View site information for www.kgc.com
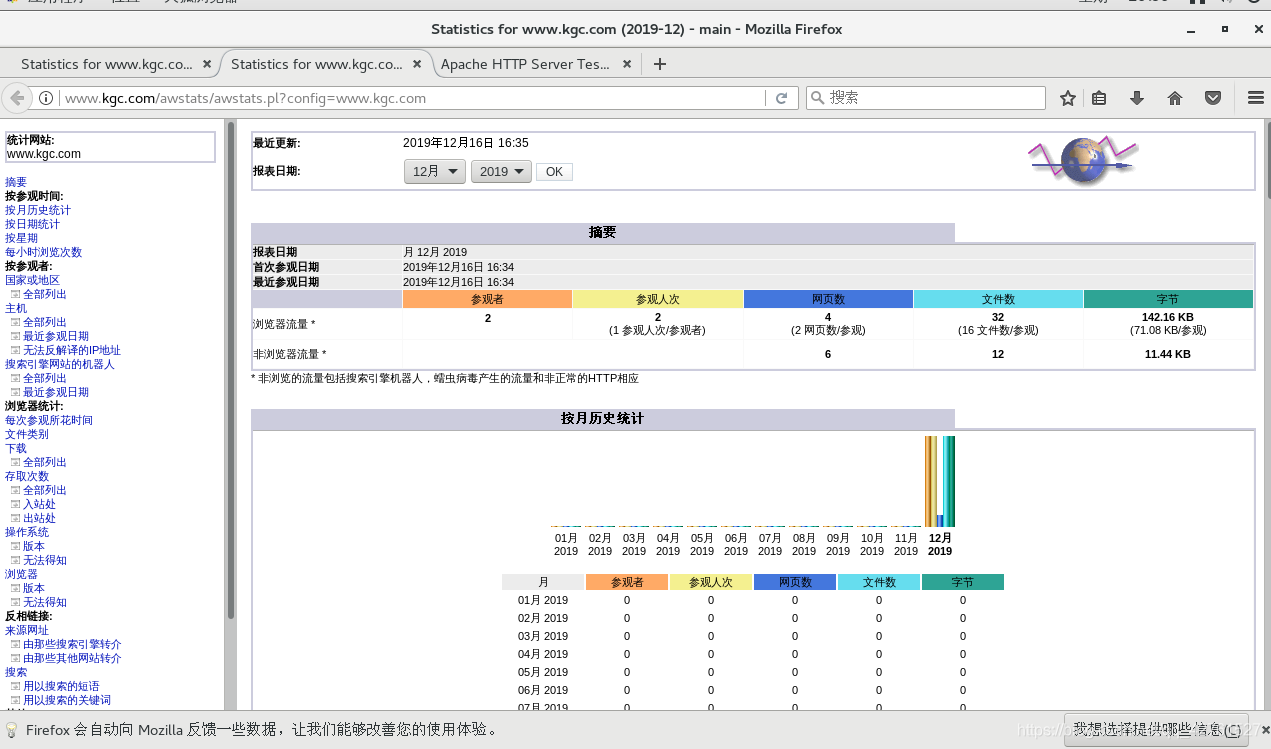The image size is (1271, 749). [48, 98]
